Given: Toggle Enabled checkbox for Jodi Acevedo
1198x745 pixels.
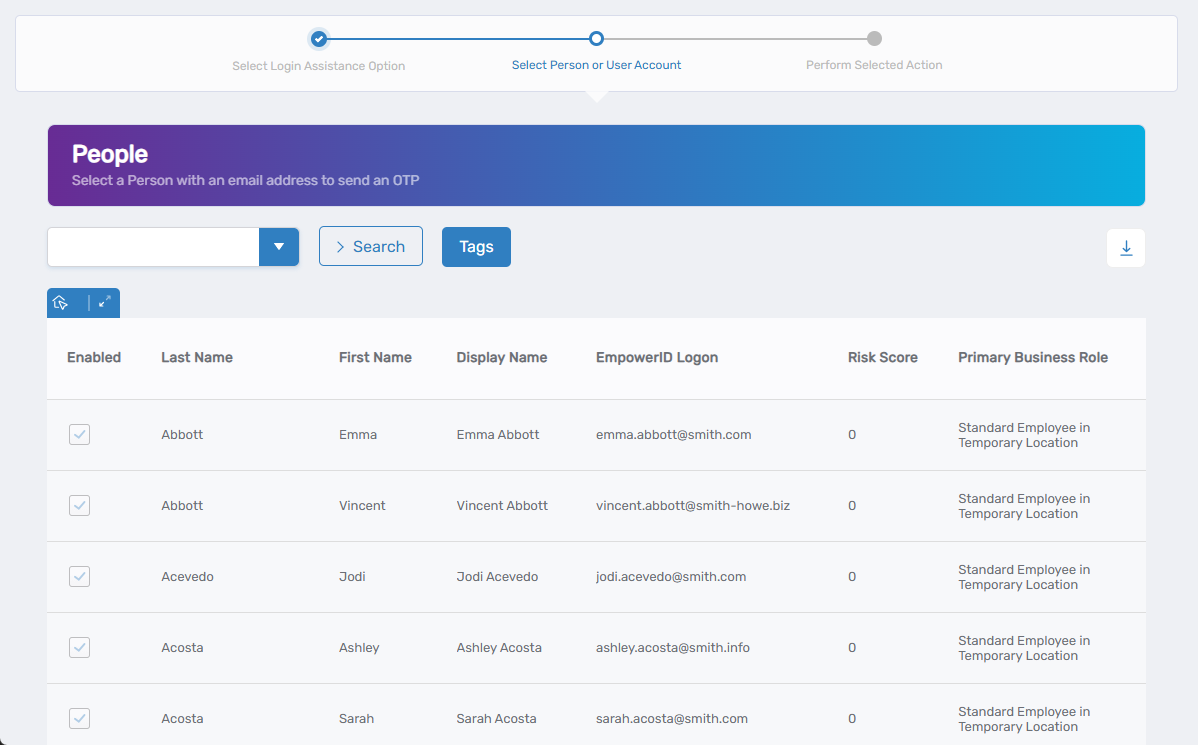Looking at the screenshot, I should click(80, 577).
